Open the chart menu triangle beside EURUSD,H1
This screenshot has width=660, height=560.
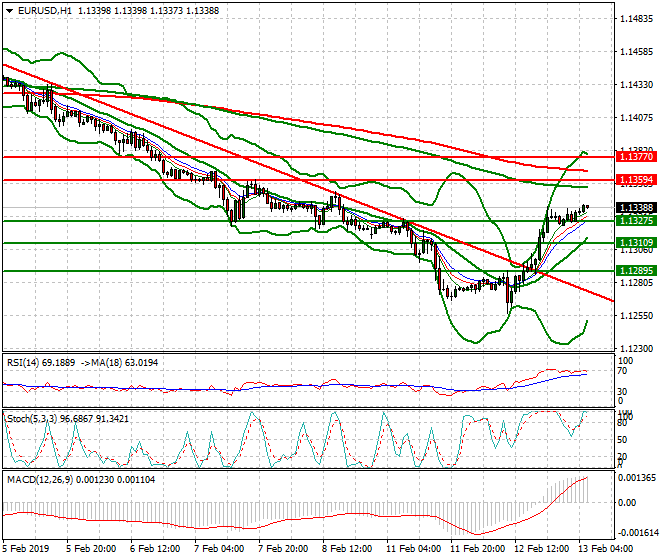coord(9,11)
